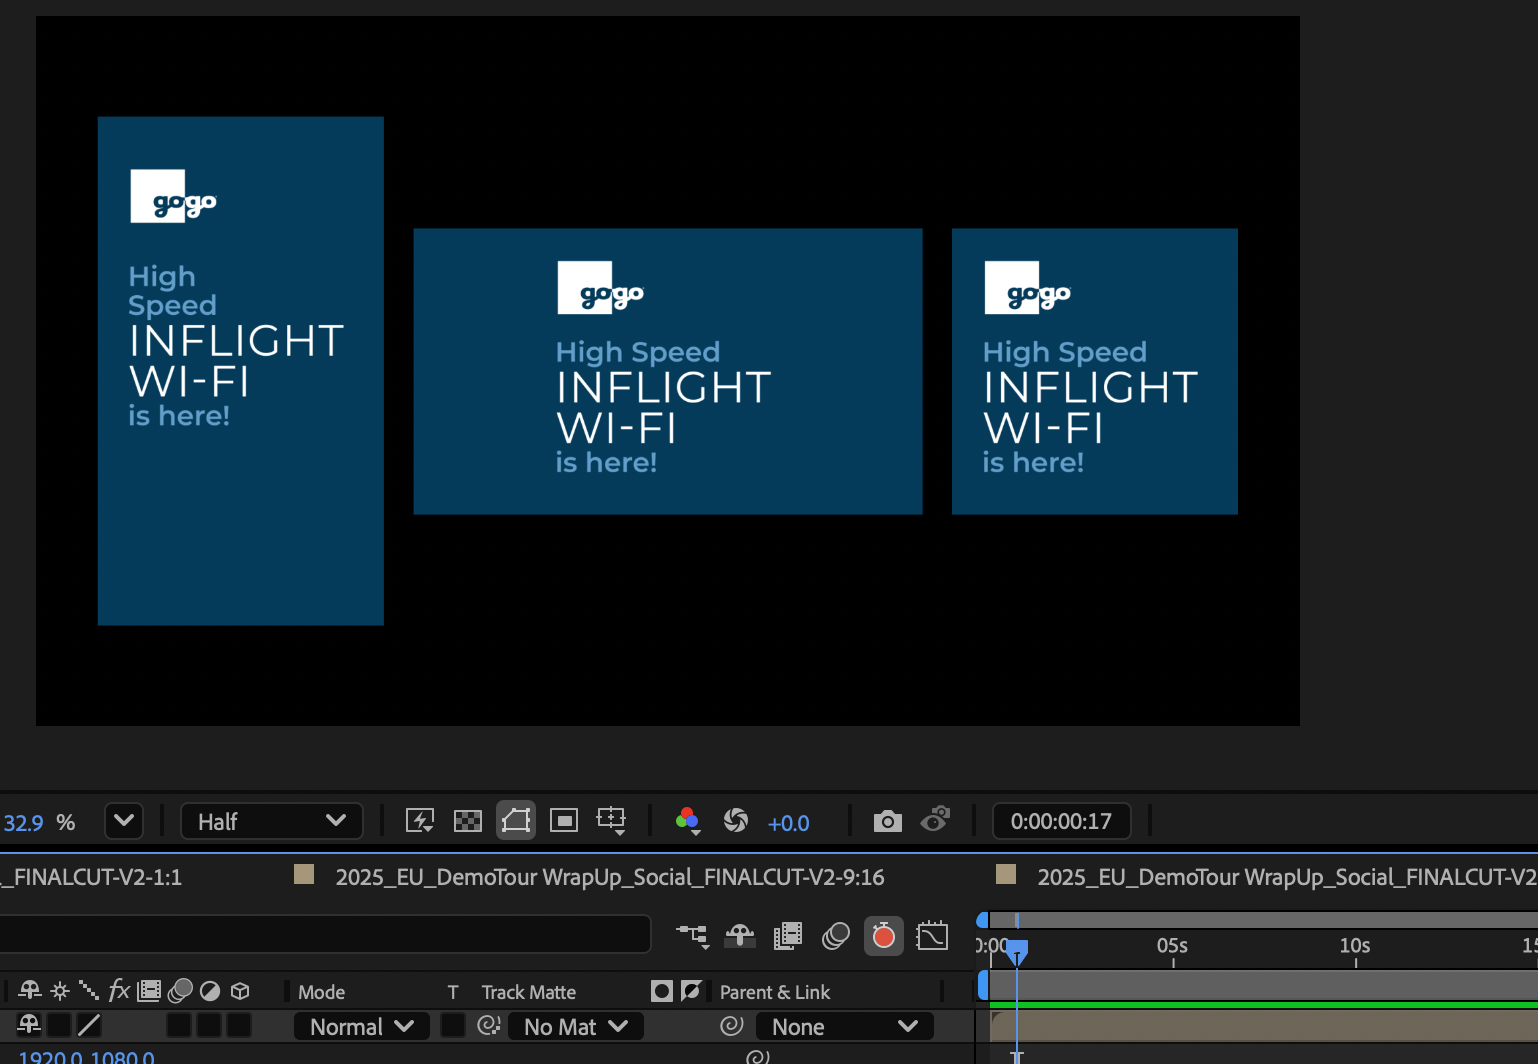This screenshot has height=1064, width=1538.
Task: Toggle the layer's Quality slash switch
Action: (x=89, y=1025)
